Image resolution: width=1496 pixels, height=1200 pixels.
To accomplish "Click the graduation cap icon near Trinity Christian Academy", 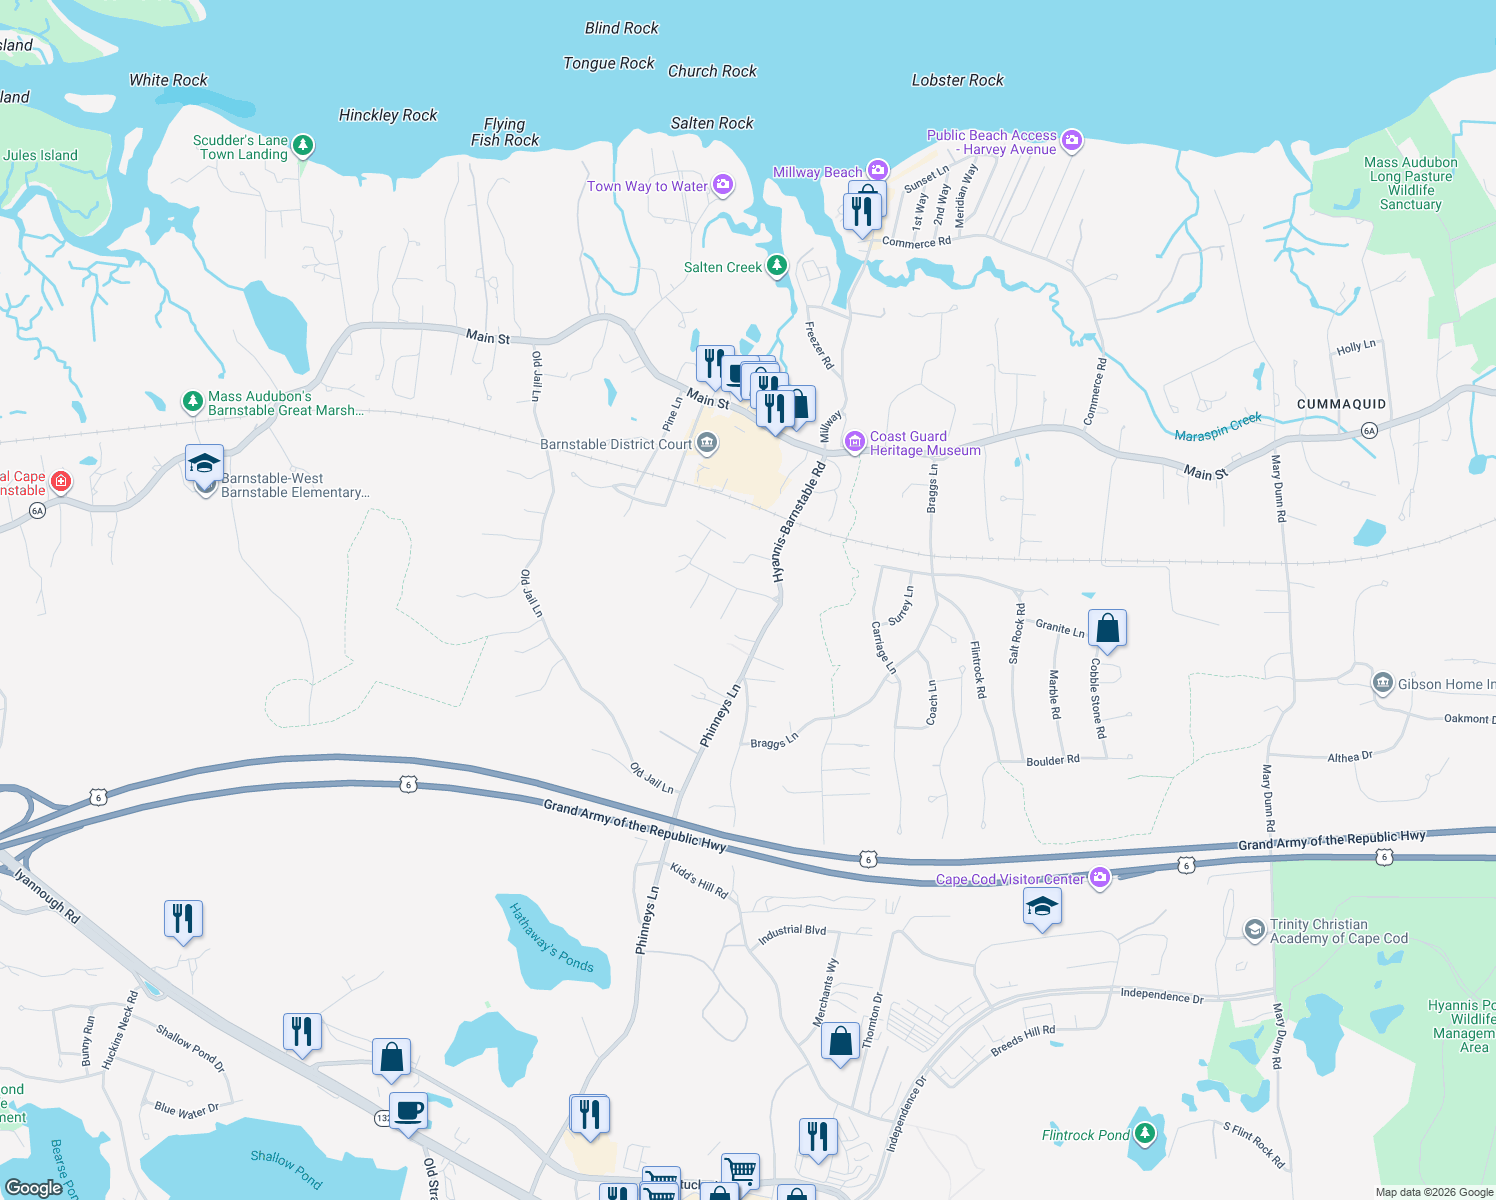I will 1255,927.
